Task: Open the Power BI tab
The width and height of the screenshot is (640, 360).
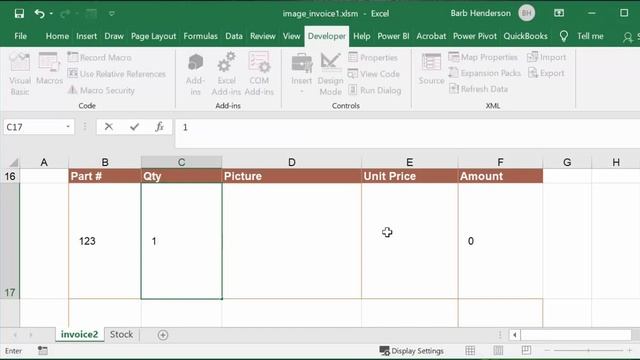Action: pos(393,36)
